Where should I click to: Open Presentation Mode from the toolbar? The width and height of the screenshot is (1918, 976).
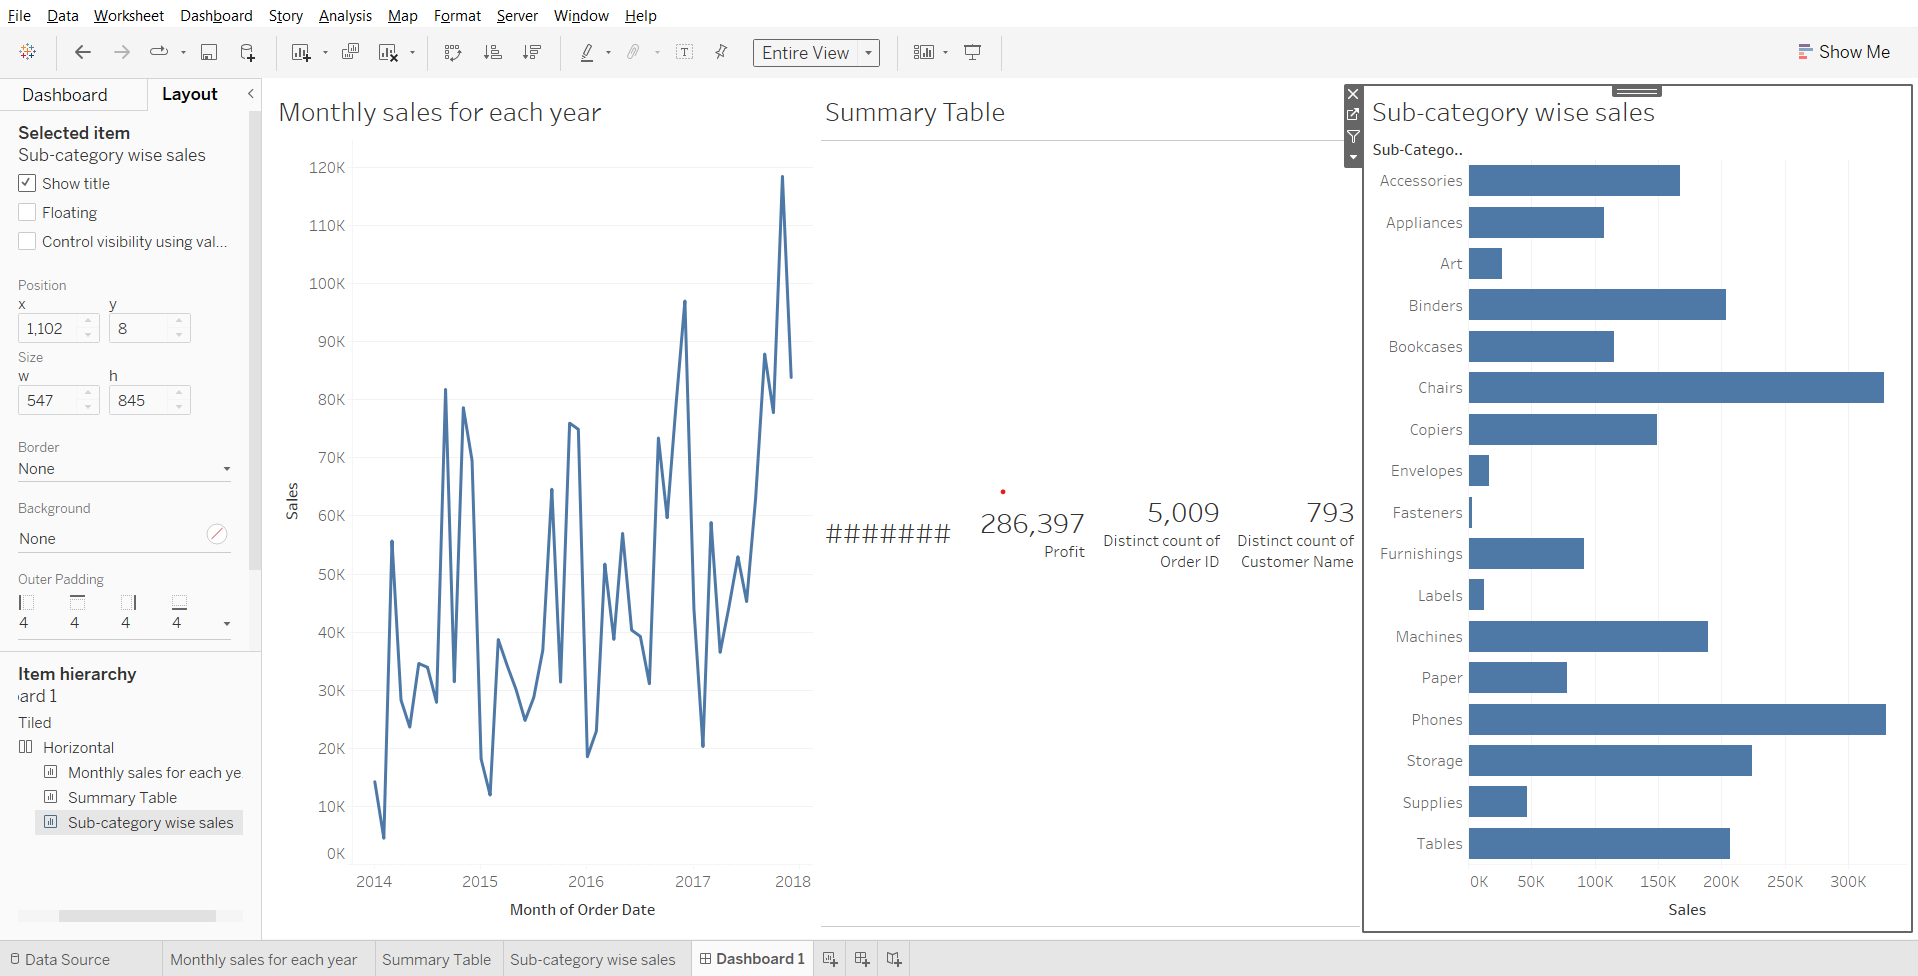[x=972, y=53]
